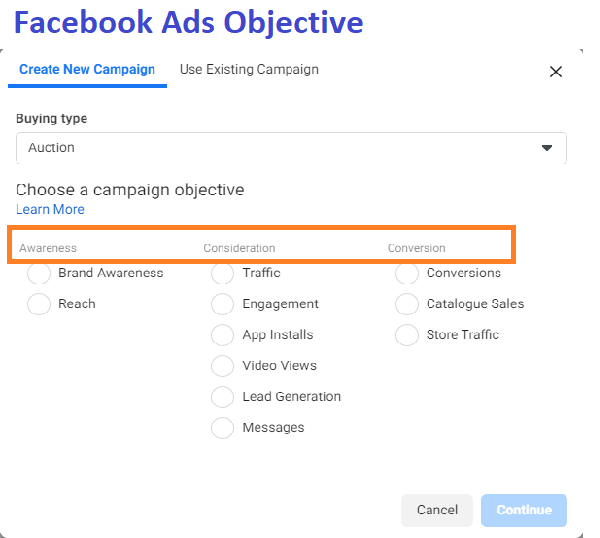This screenshot has width=600, height=538.
Task: Select the Store Traffic objective
Action: tap(407, 335)
